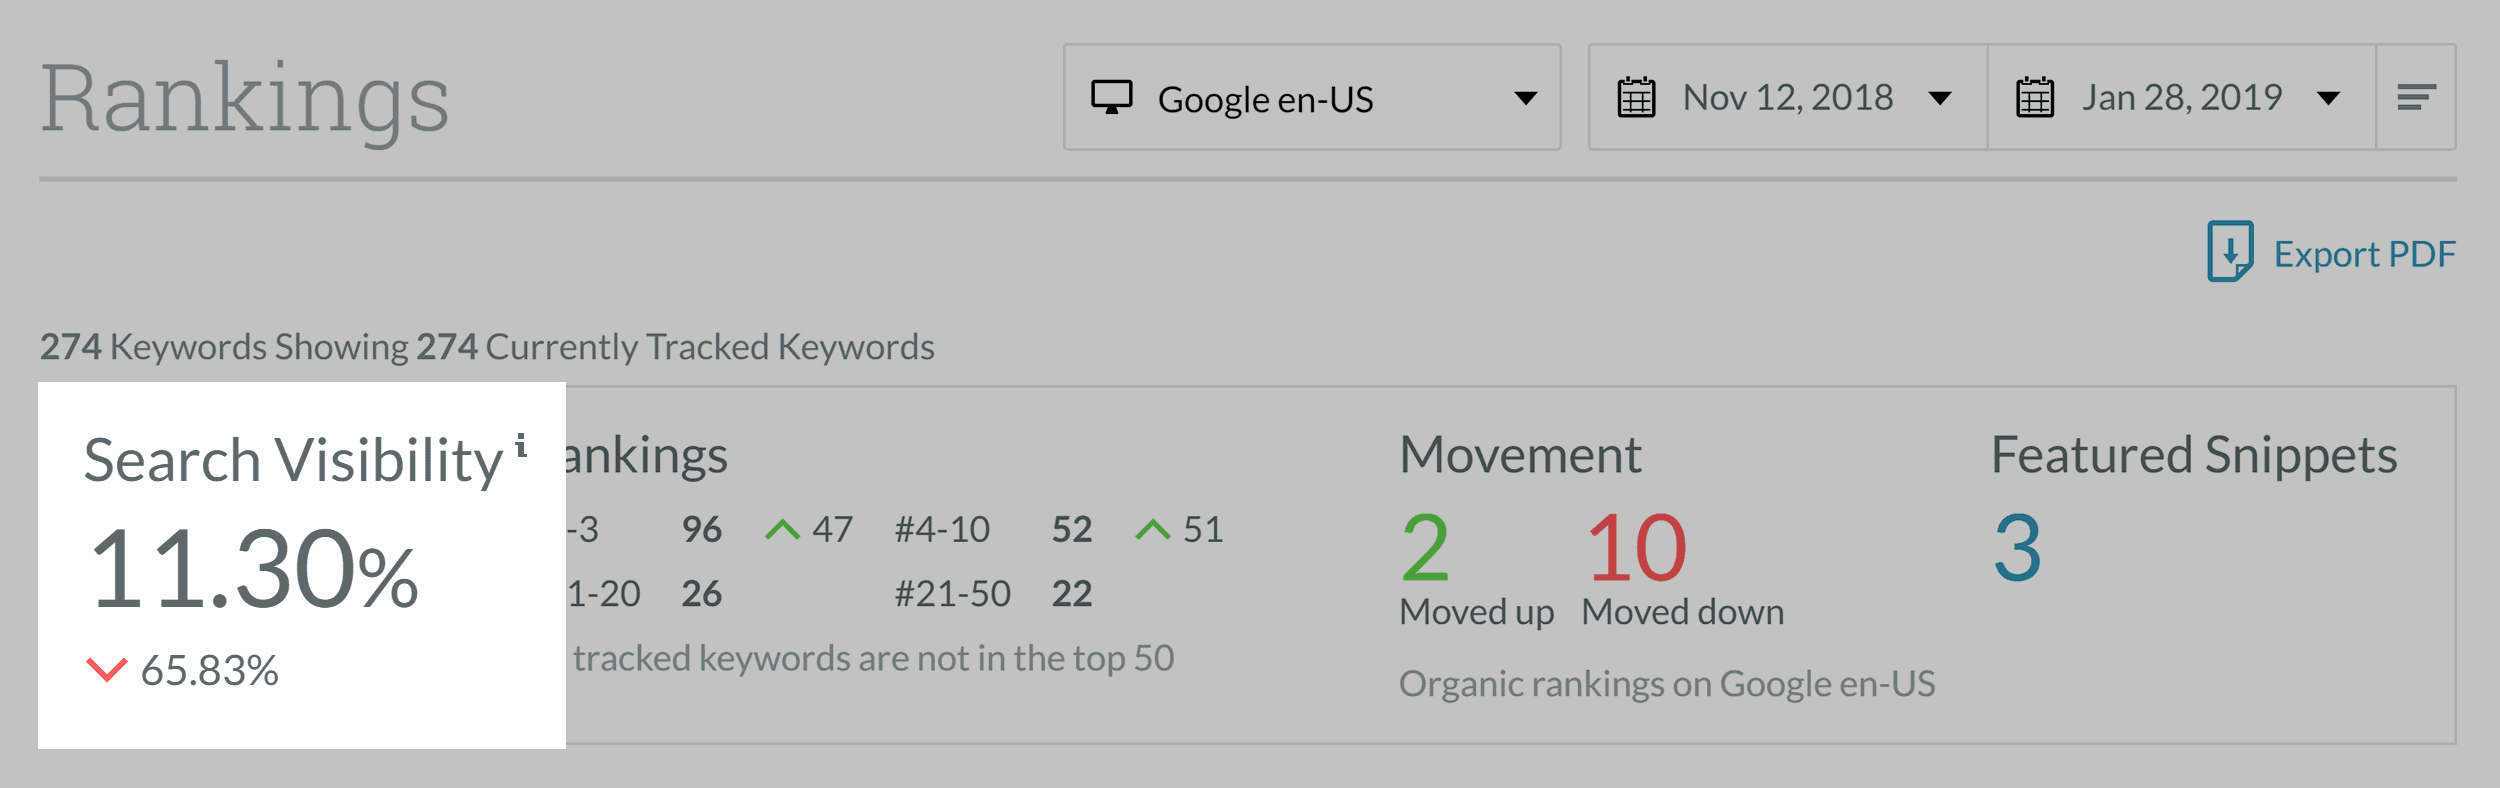Click the 10 Moved down count
The height and width of the screenshot is (788, 2500).
[x=1637, y=547]
